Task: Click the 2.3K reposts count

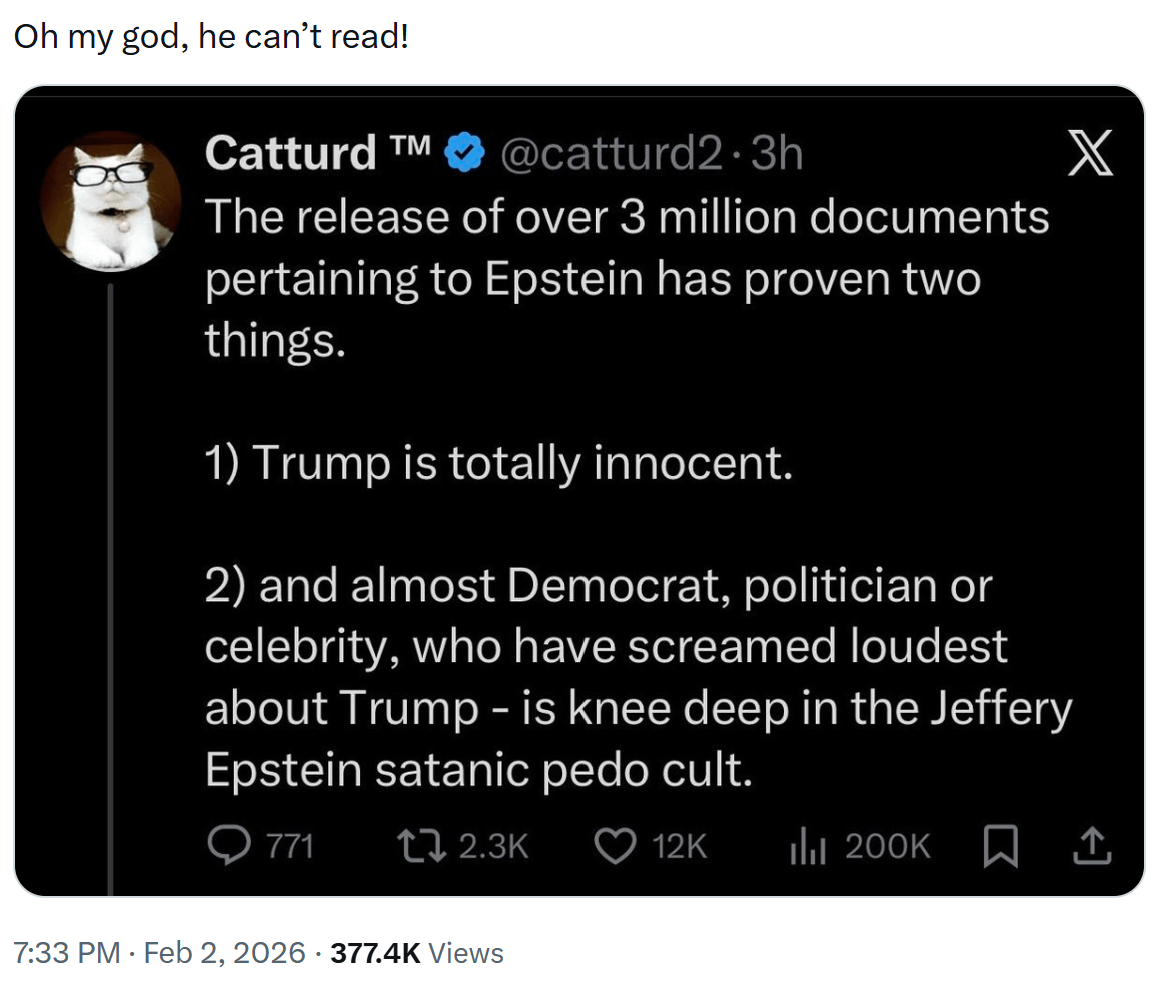Action: point(492,847)
